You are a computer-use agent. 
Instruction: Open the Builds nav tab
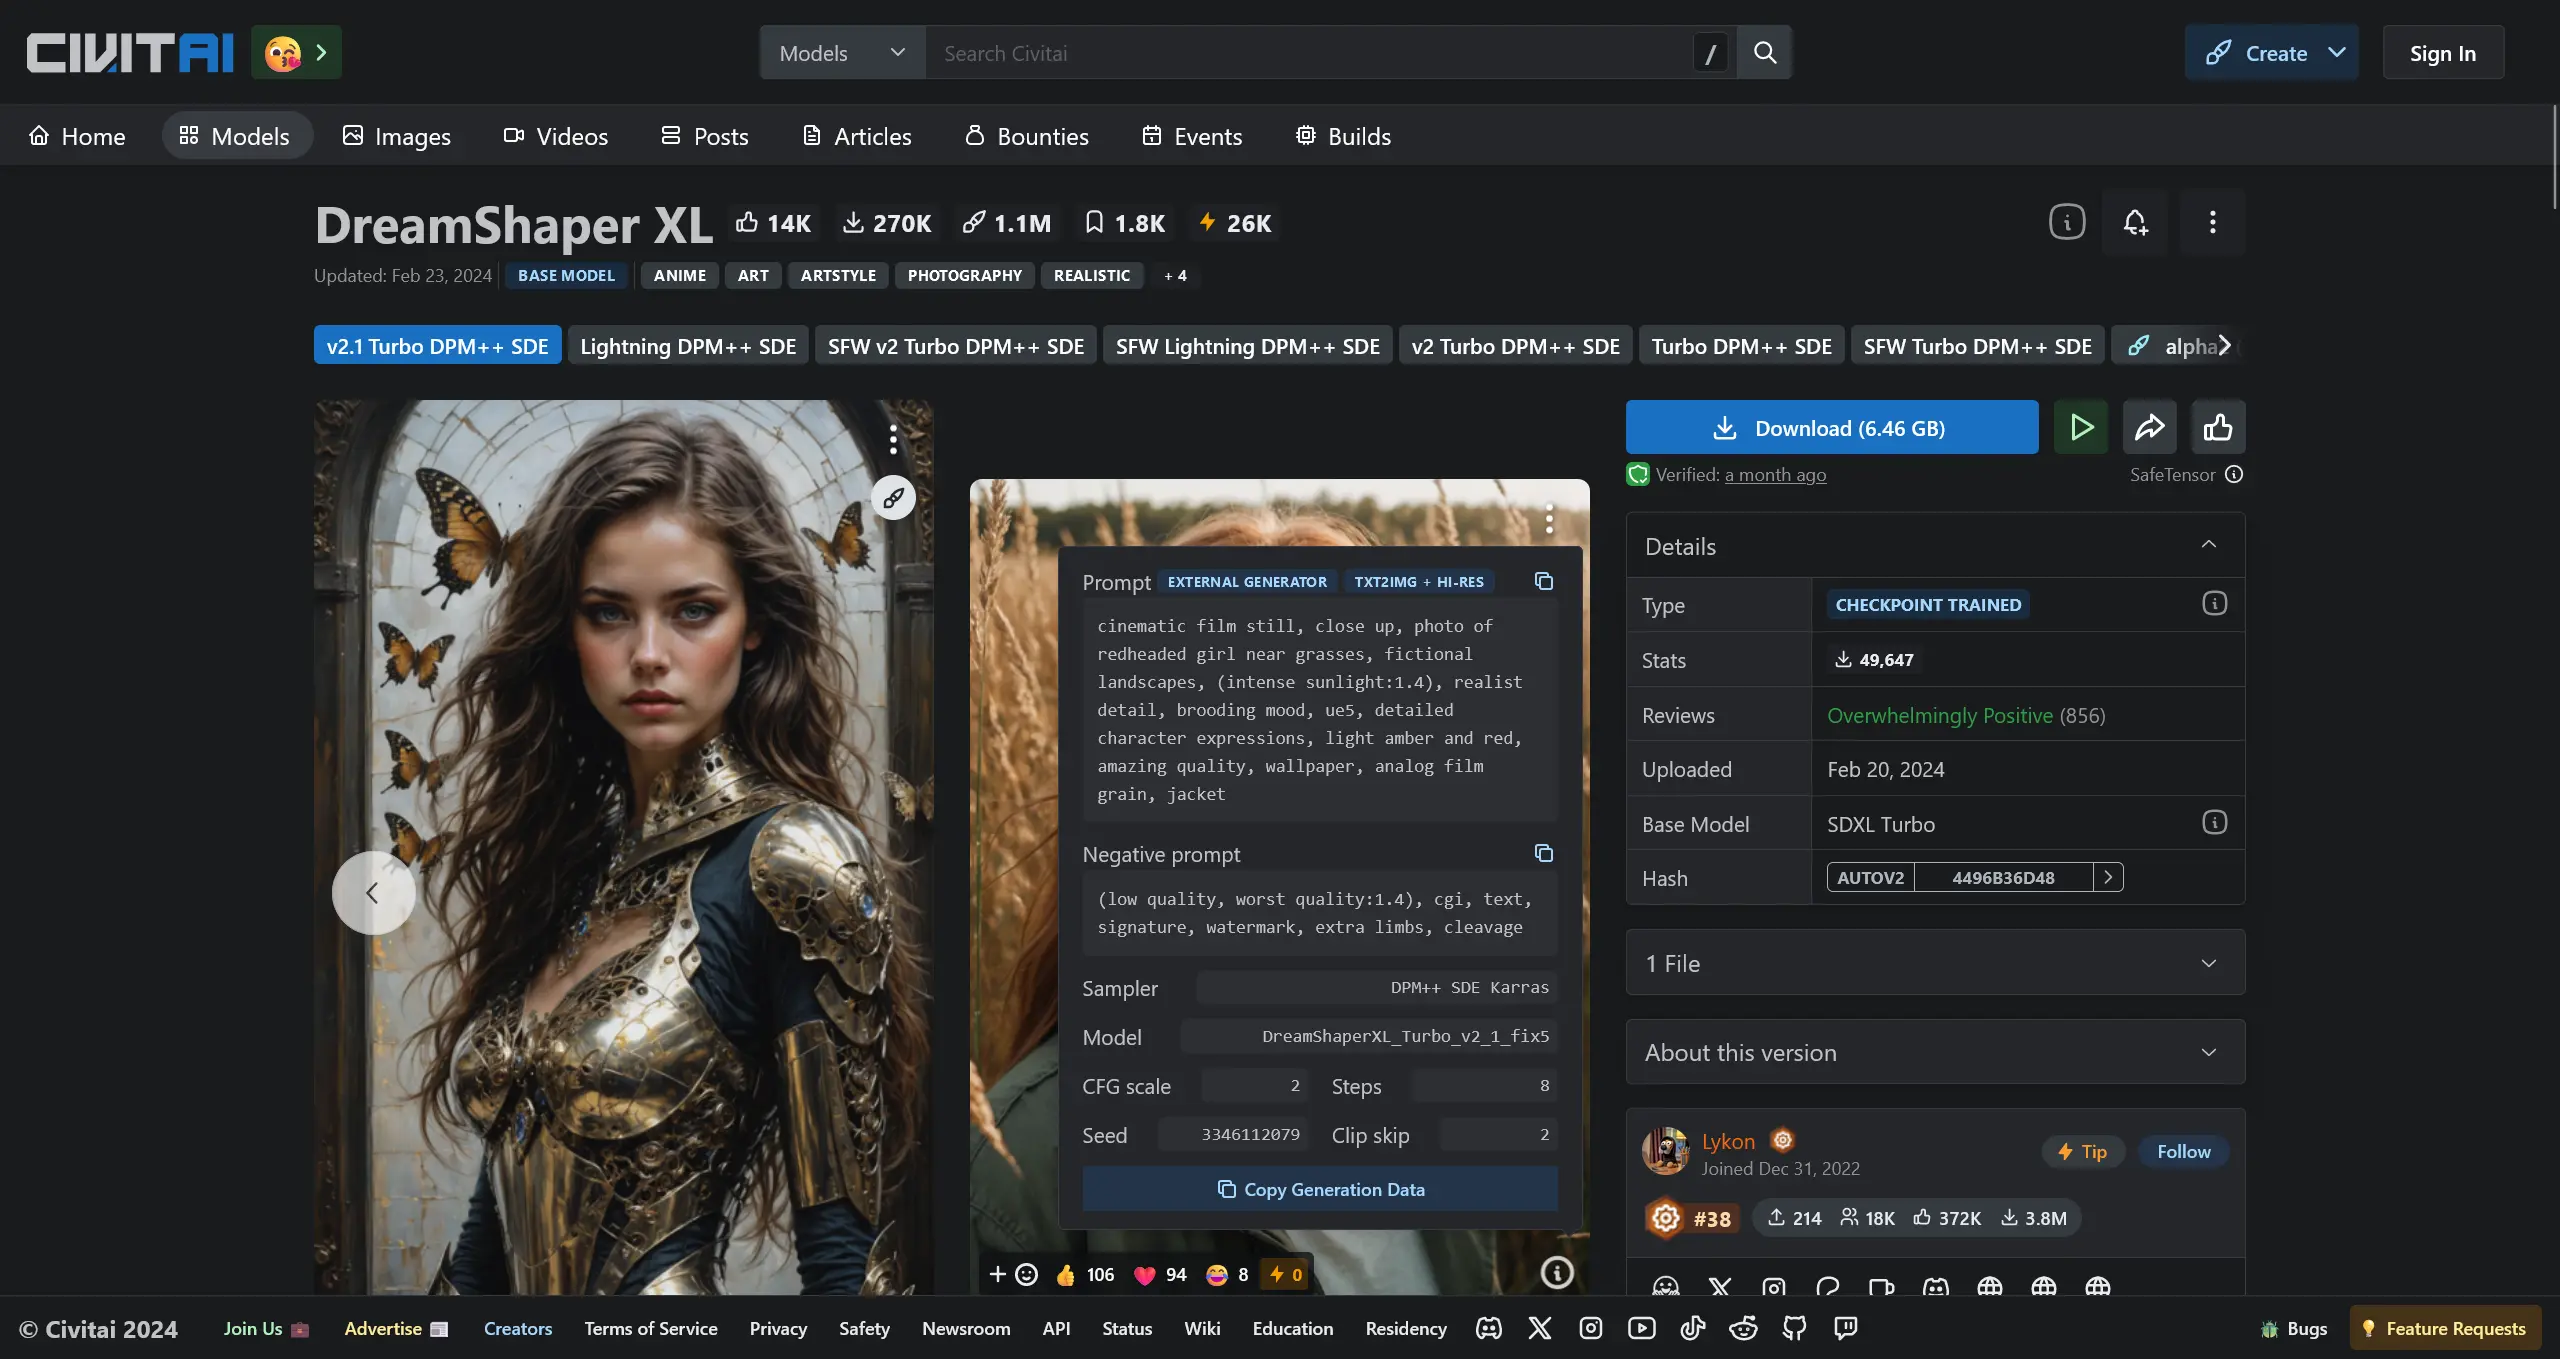tap(1343, 136)
